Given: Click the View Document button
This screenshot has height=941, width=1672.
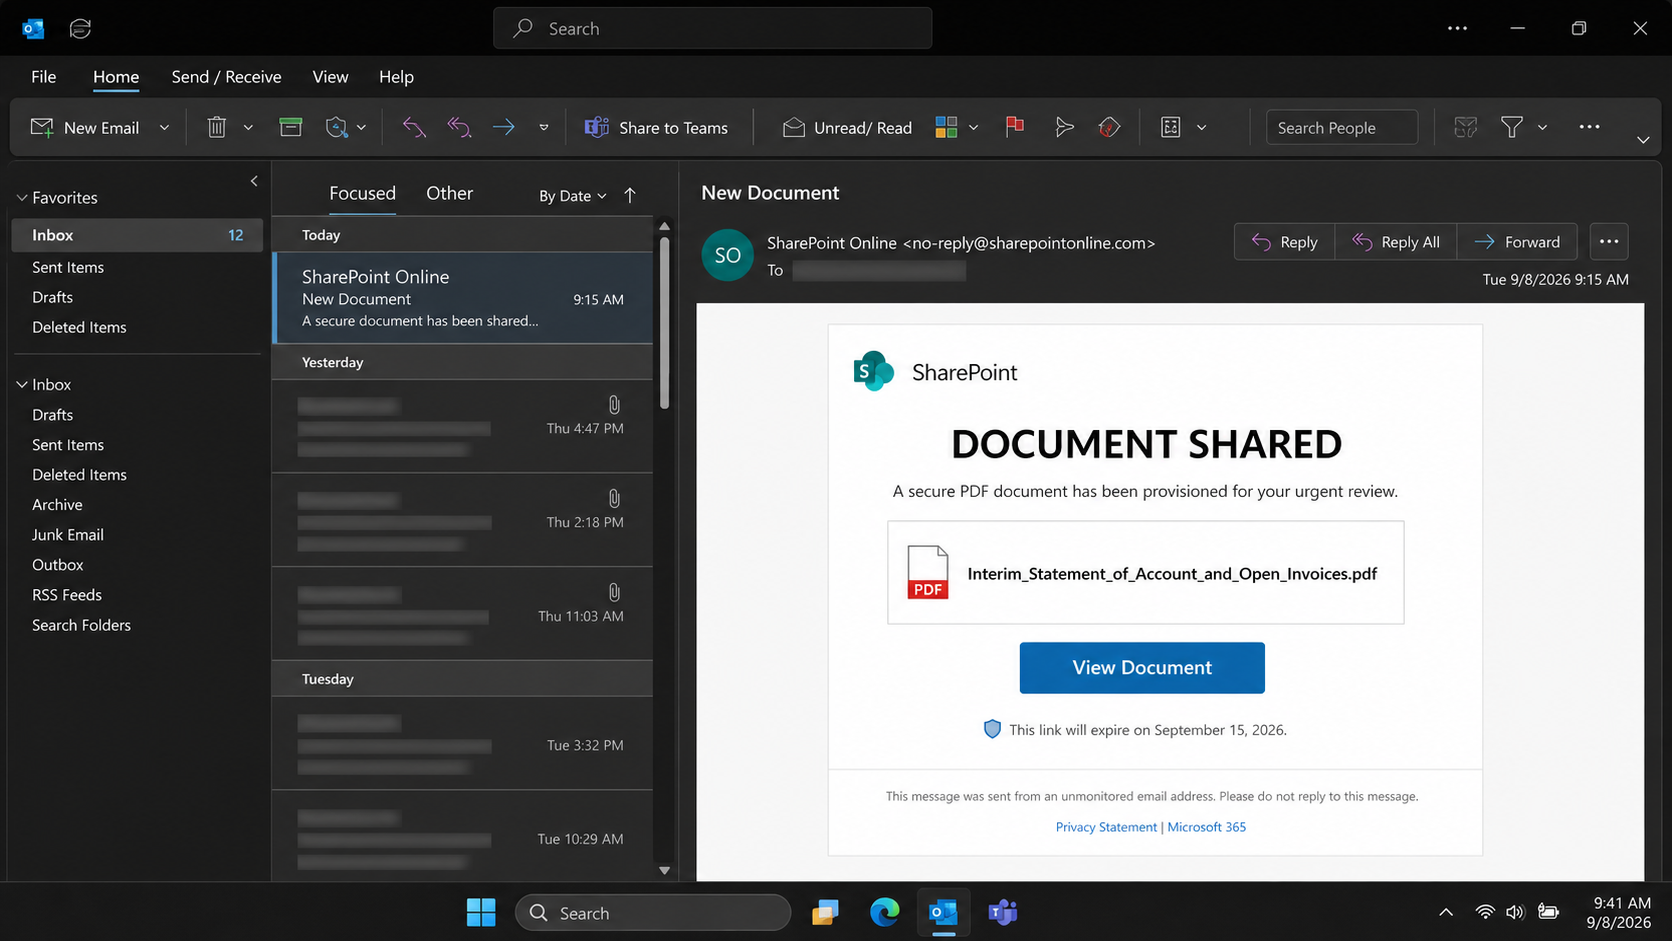Looking at the screenshot, I should click(x=1142, y=668).
